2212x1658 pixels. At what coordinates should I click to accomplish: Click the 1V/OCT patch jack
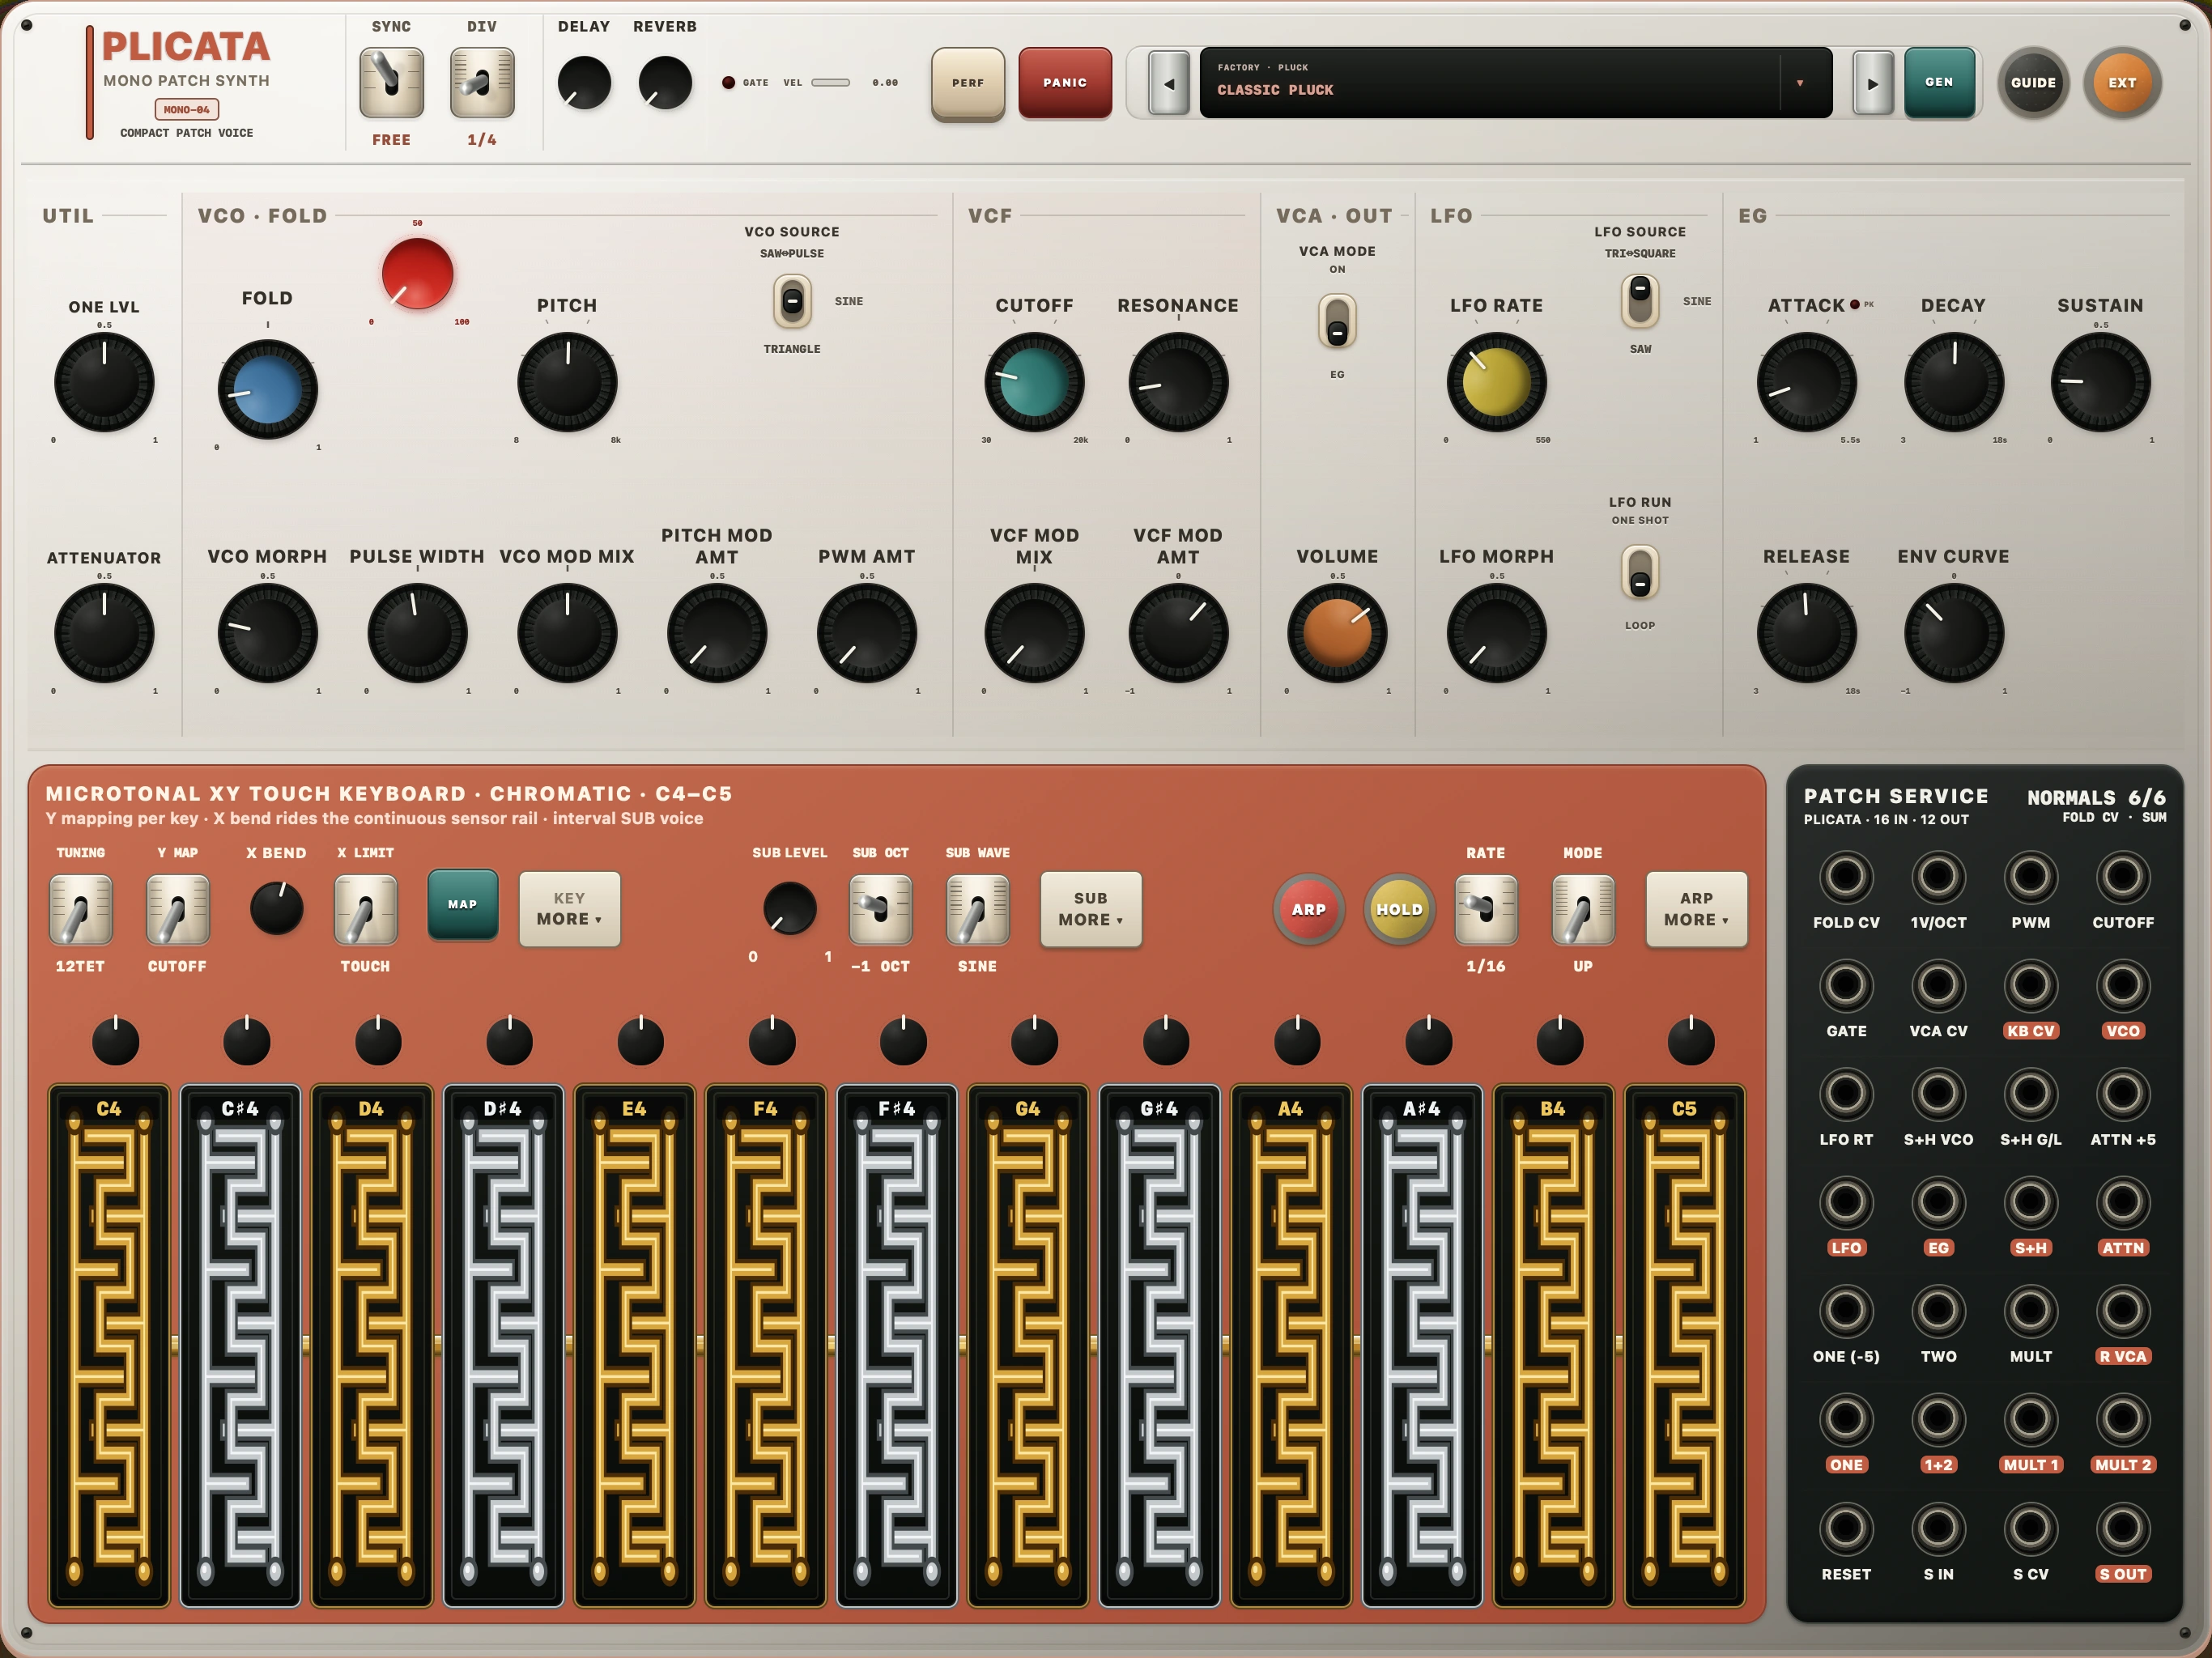pyautogui.click(x=1938, y=877)
